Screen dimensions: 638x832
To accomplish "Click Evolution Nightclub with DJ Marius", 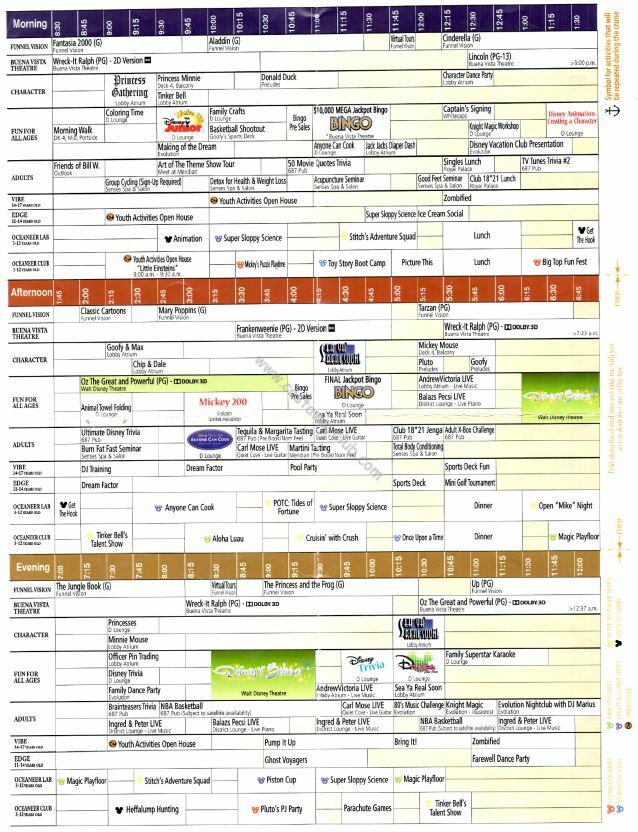I will pyautogui.click(x=546, y=705).
